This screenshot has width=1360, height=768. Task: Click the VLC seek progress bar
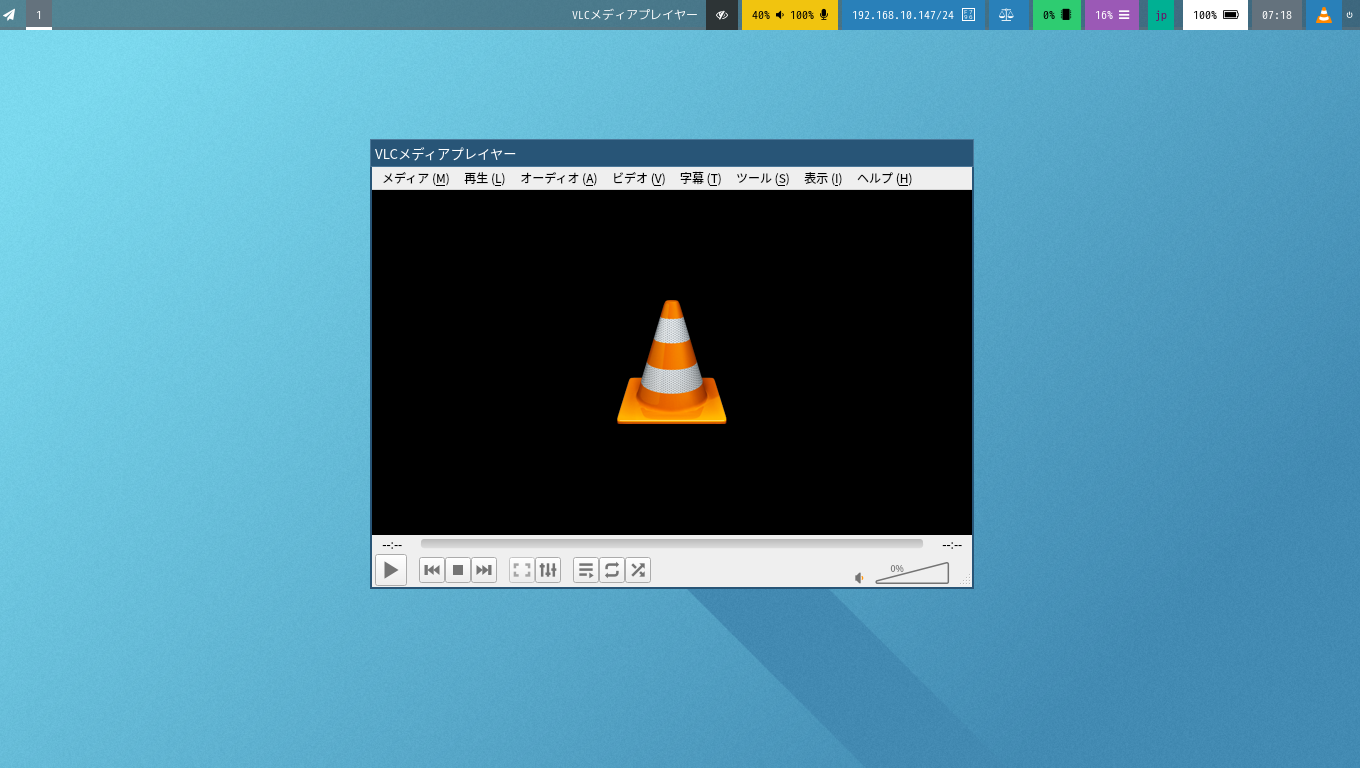672,544
